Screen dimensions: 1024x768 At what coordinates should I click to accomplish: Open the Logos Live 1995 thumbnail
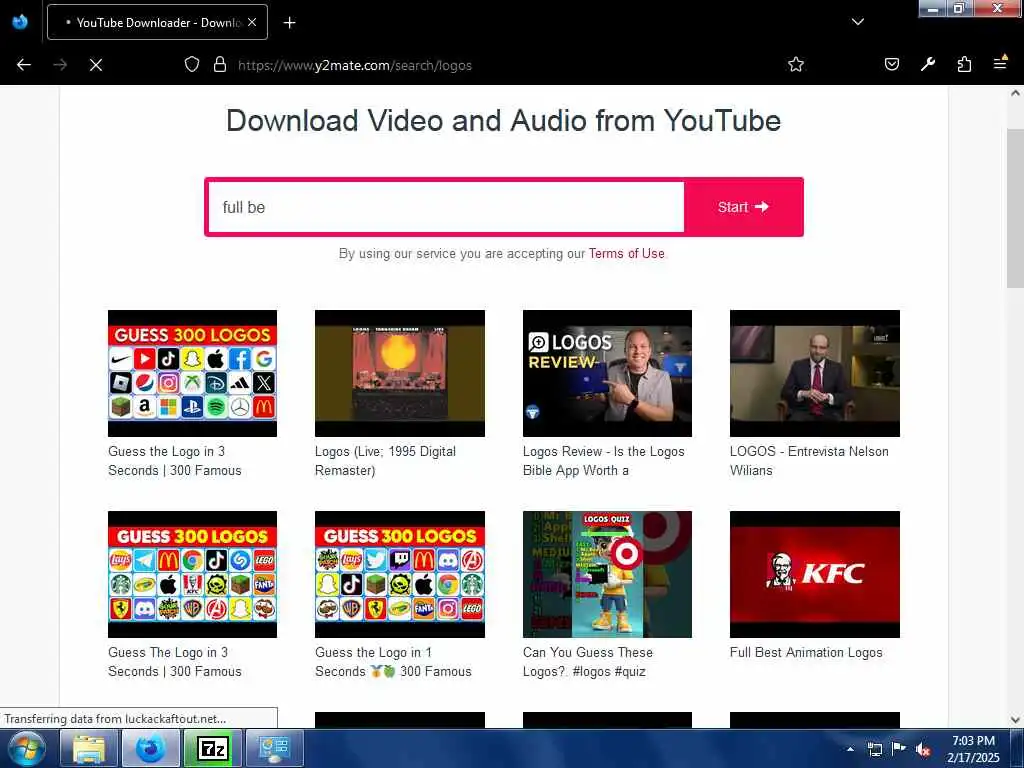click(x=400, y=374)
